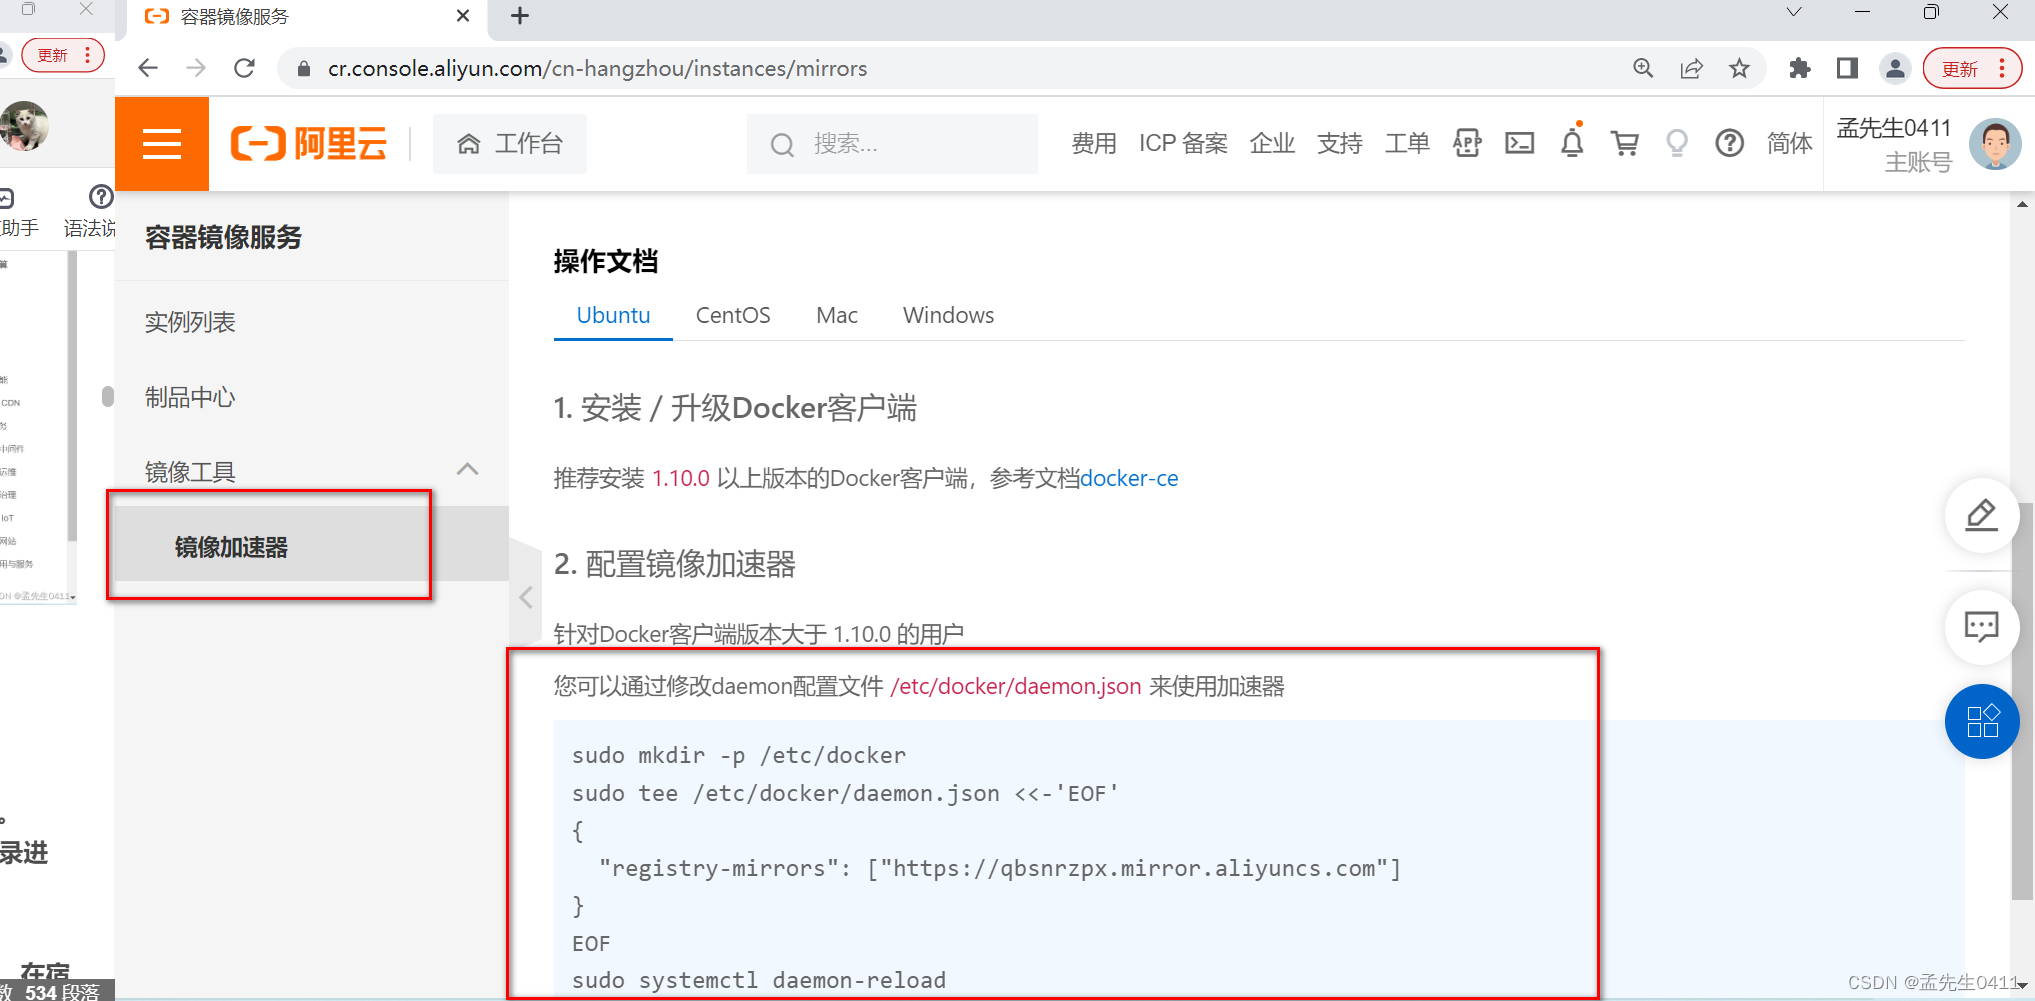Open the 工作台 workbench button
Viewport: 2035px width, 1001px height.
click(x=510, y=144)
